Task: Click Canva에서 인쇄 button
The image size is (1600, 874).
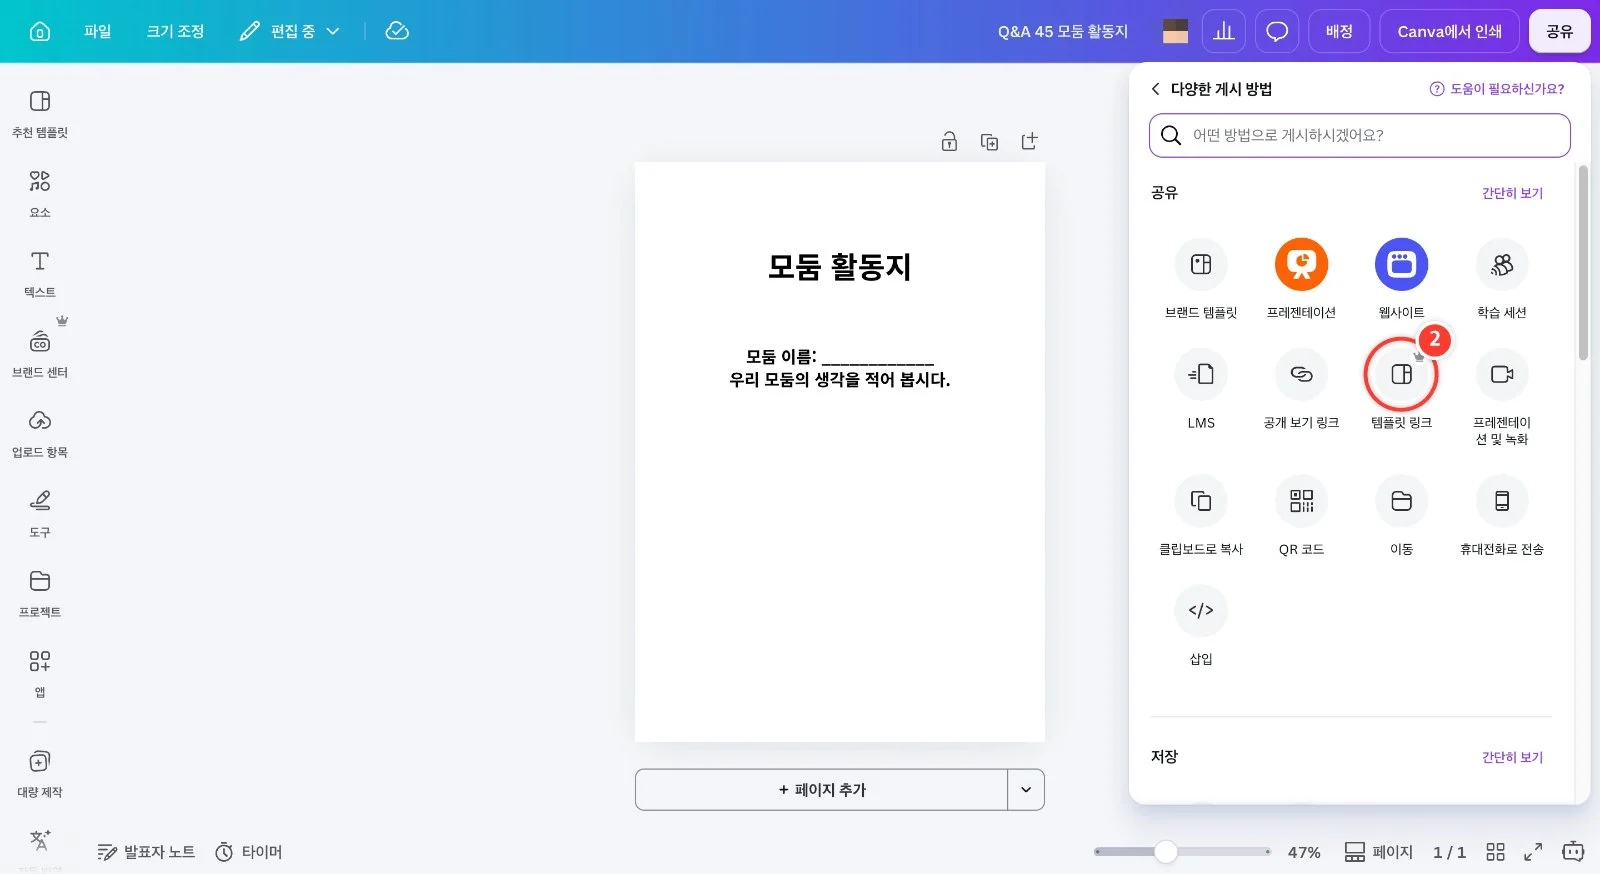Action: (x=1449, y=31)
